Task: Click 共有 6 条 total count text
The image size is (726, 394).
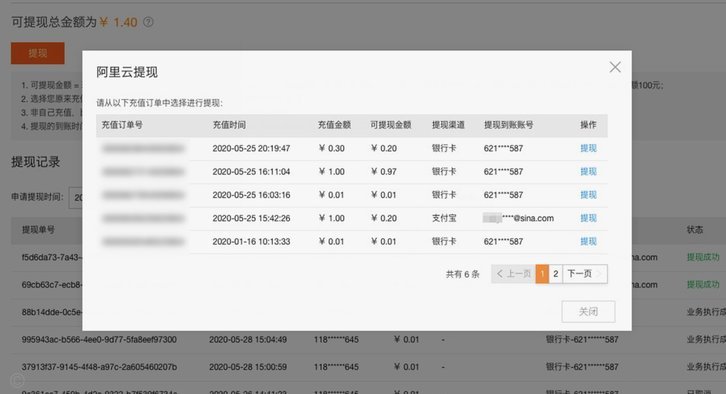Action: pyautogui.click(x=463, y=274)
